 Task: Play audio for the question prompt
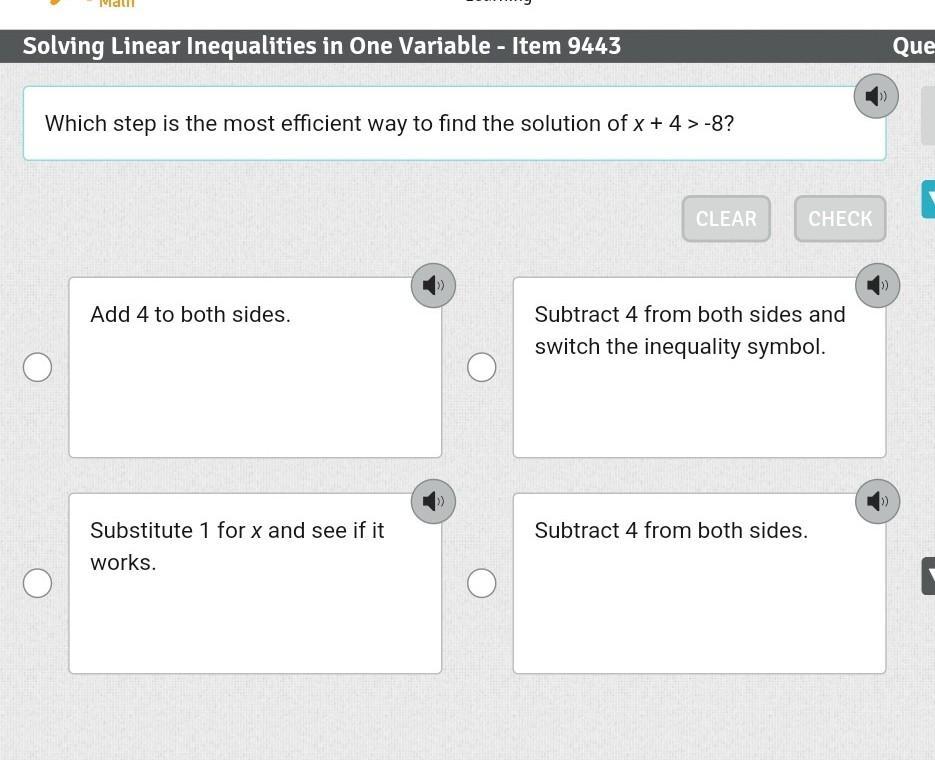click(876, 96)
